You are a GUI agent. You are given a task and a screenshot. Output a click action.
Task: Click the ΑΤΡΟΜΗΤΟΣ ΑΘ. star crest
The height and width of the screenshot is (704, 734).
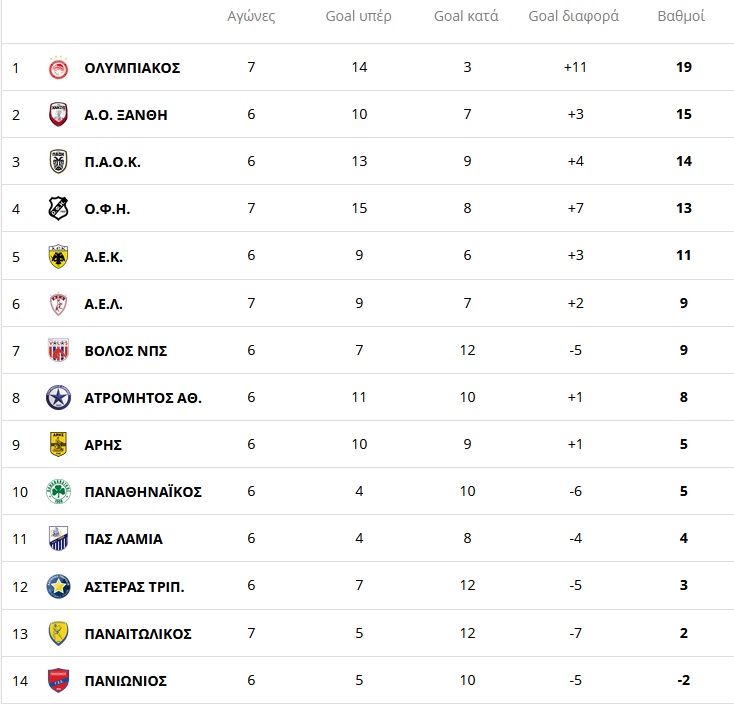(x=58, y=398)
